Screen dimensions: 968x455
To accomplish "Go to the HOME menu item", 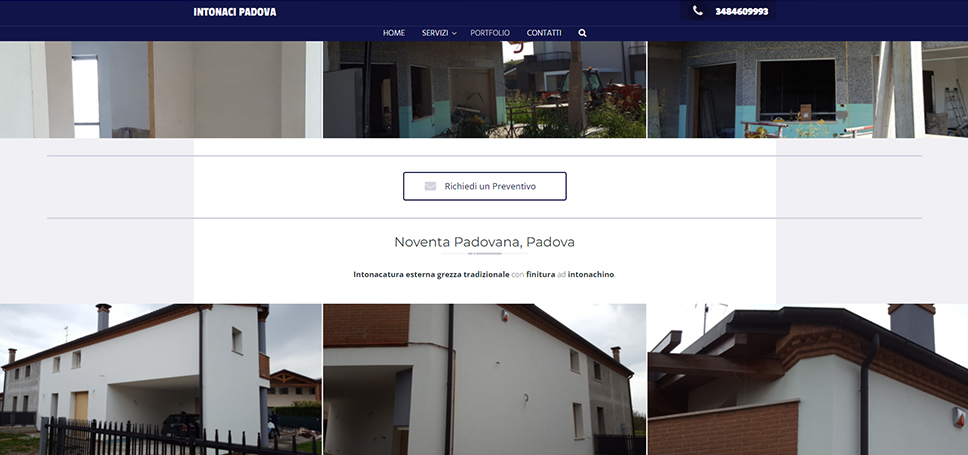I will pos(394,33).
